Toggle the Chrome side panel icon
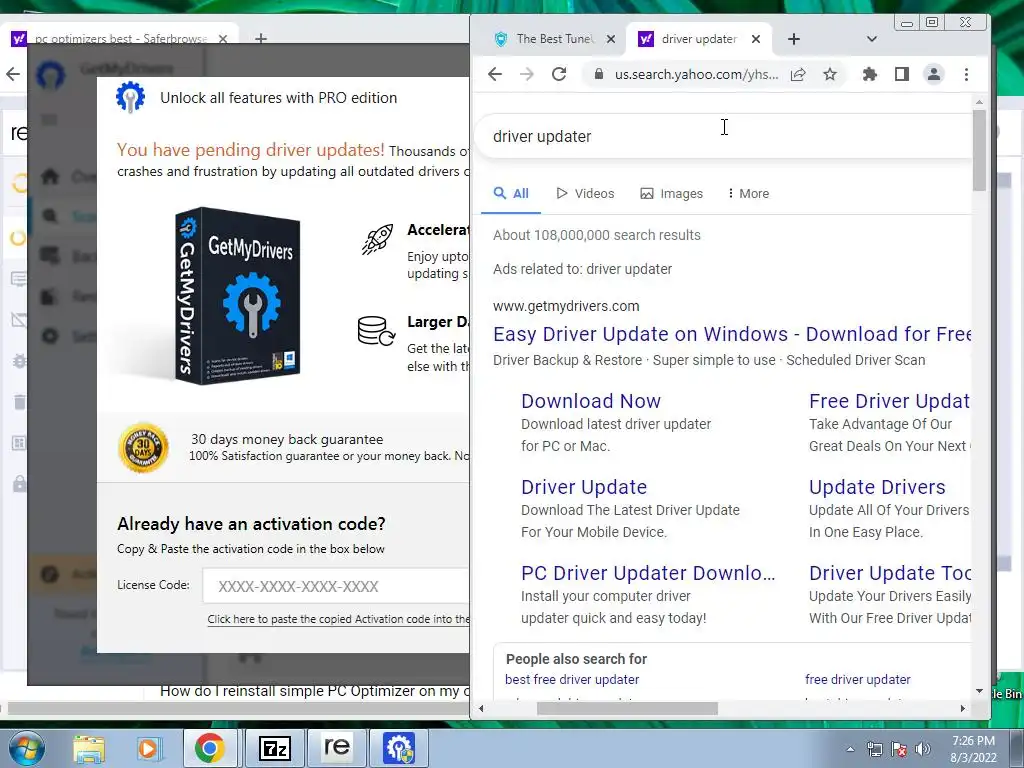 click(x=902, y=74)
